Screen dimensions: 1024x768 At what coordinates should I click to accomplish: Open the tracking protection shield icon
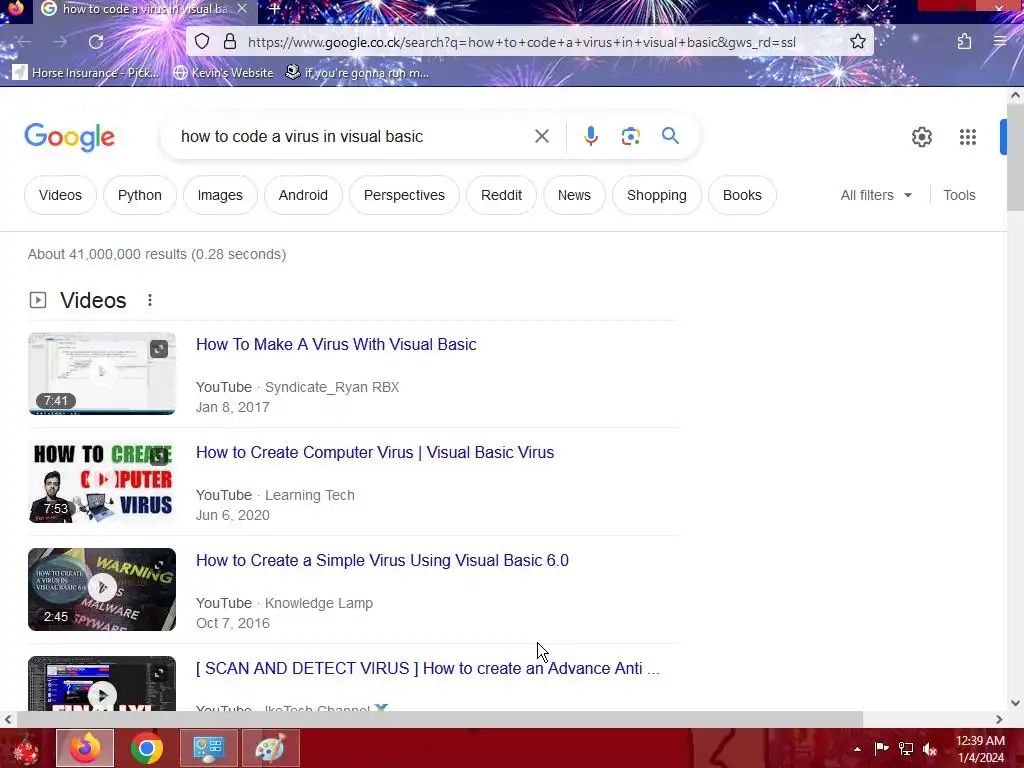coord(202,42)
